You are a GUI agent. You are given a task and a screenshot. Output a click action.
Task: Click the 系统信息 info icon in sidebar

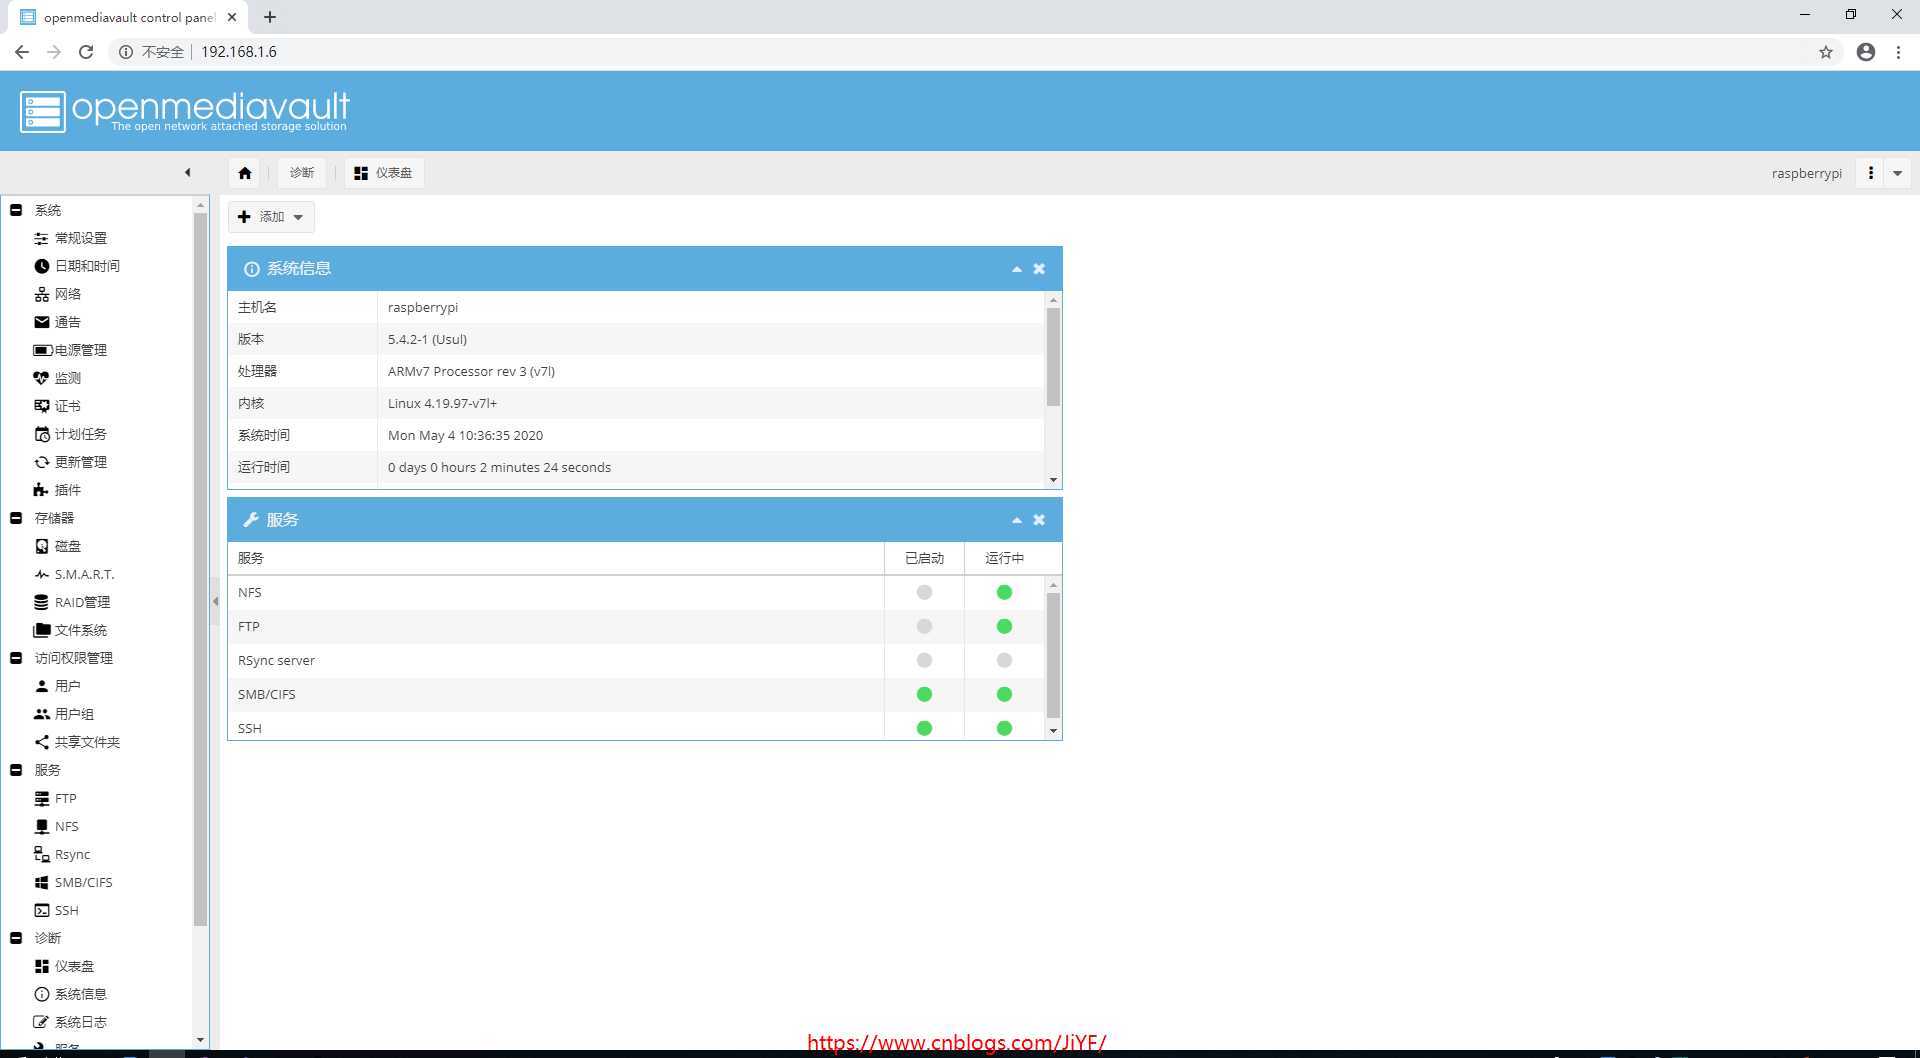(41, 994)
